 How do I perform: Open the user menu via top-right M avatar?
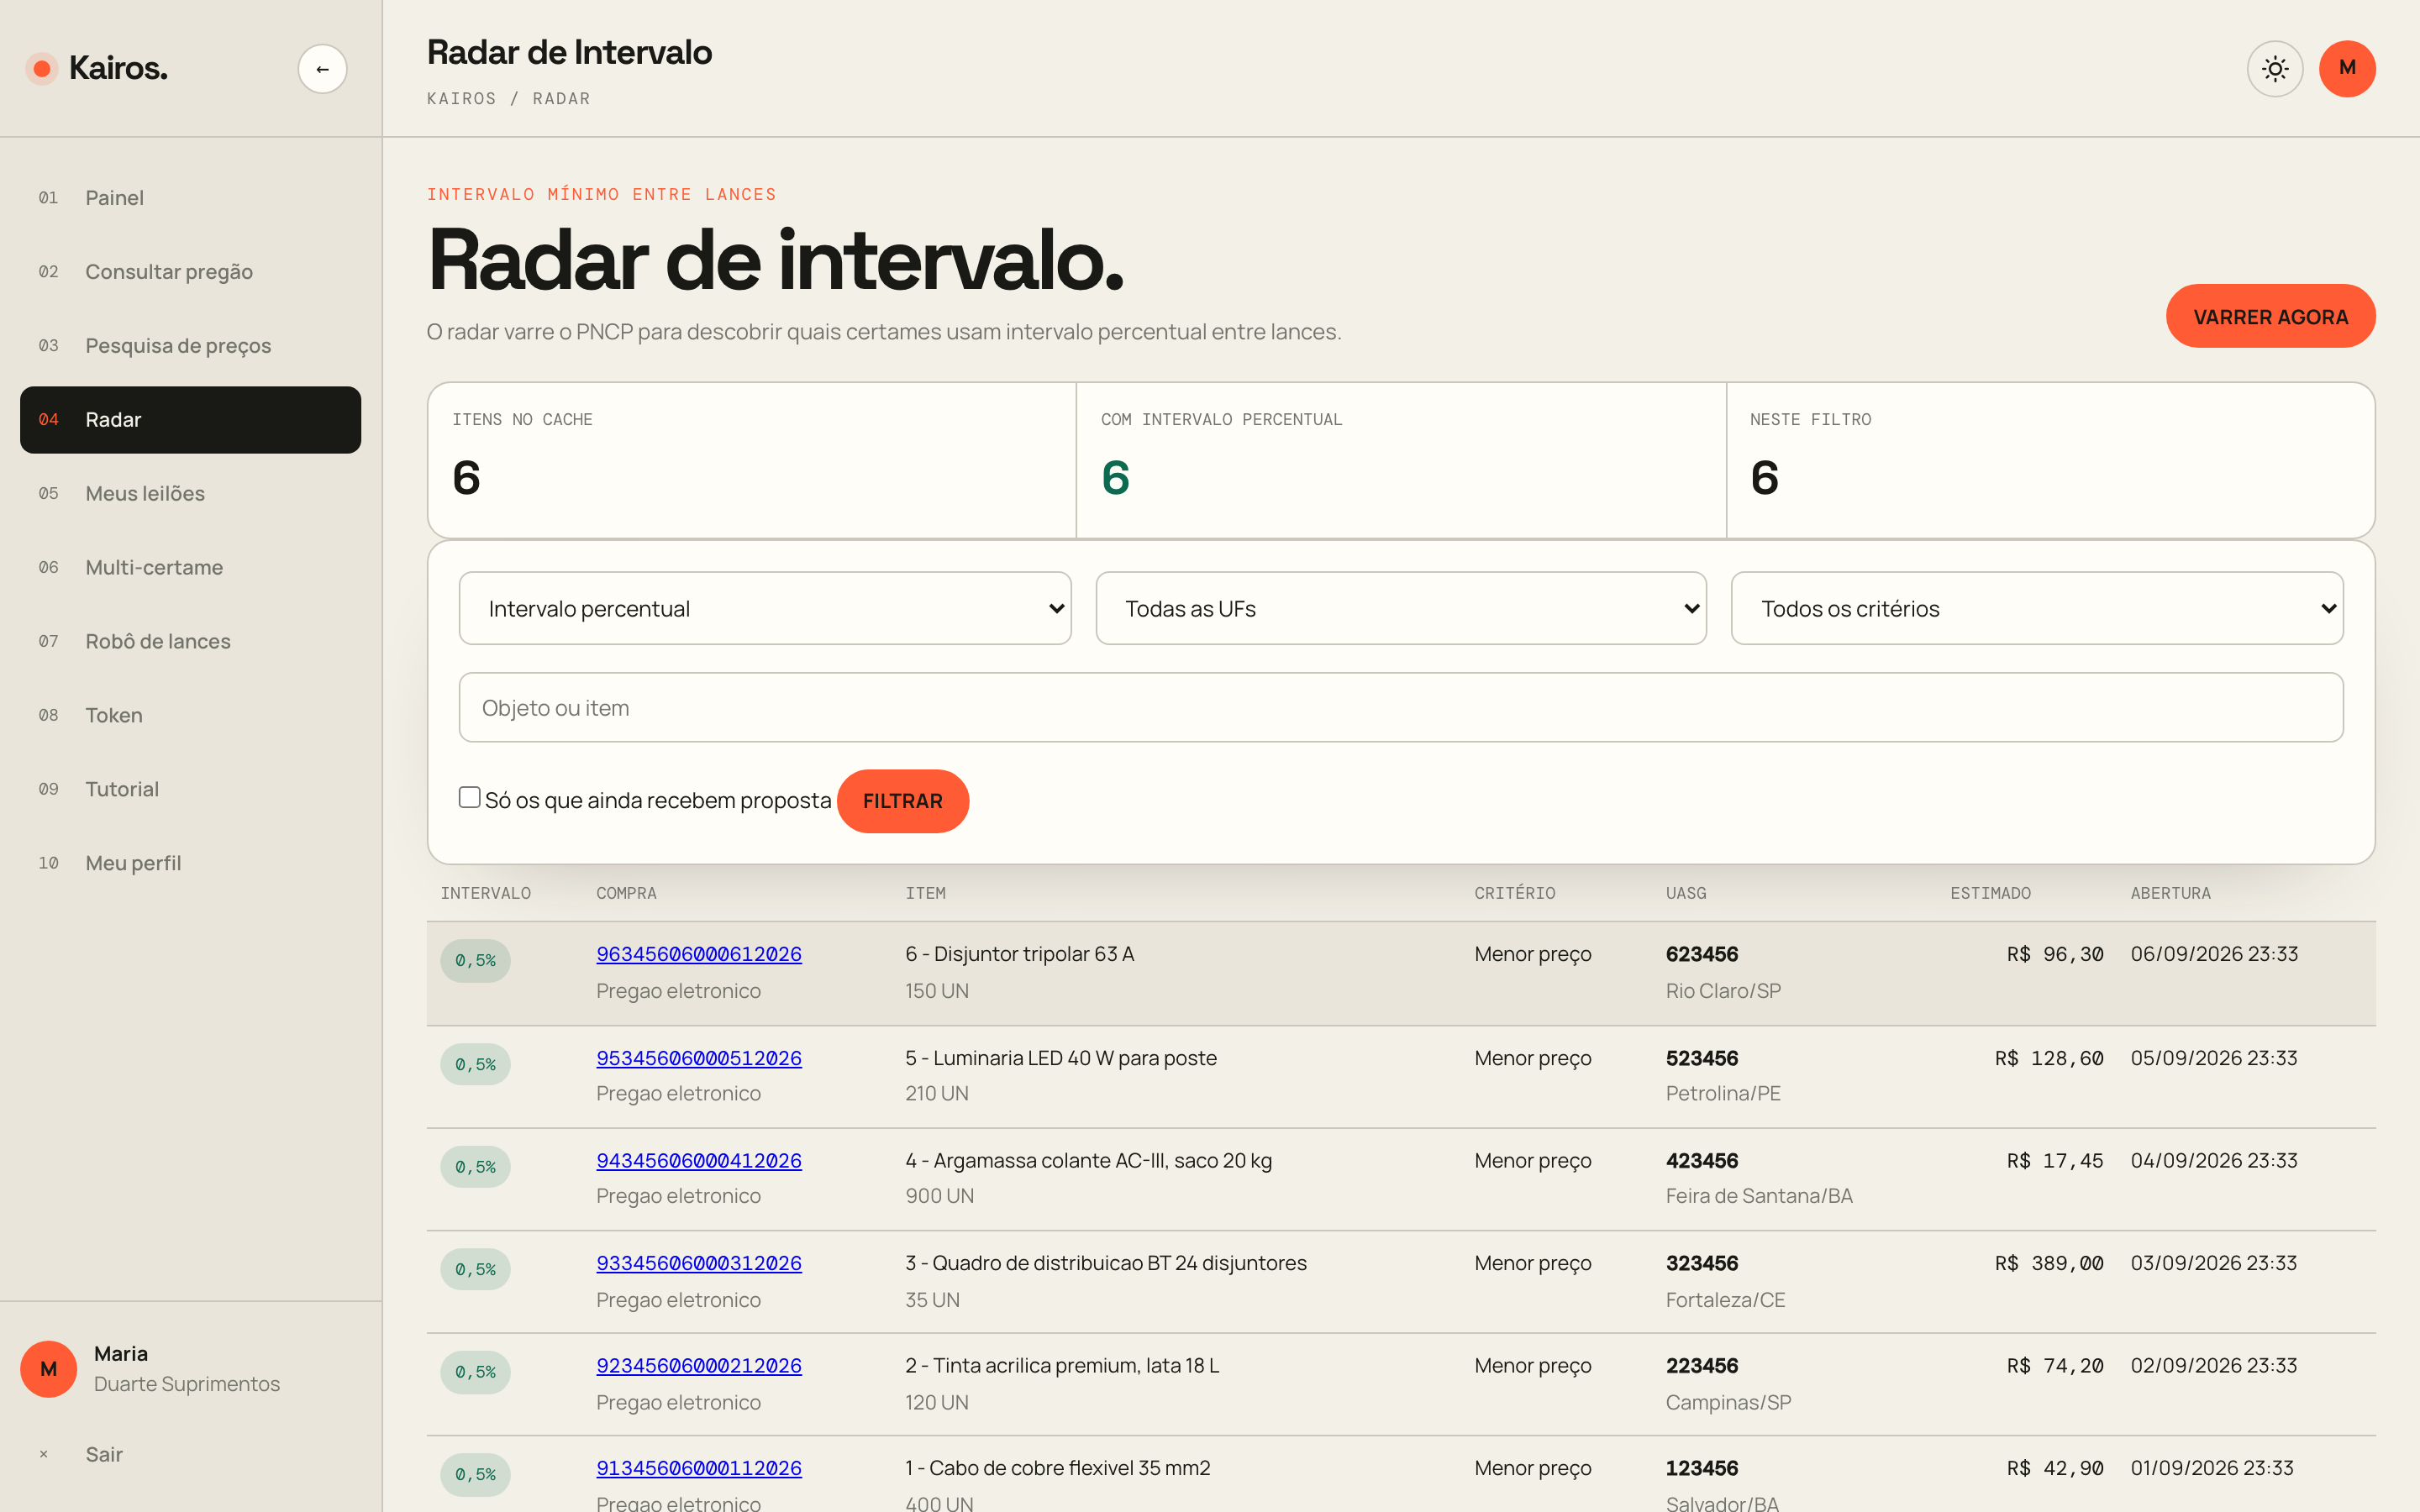(x=2347, y=69)
